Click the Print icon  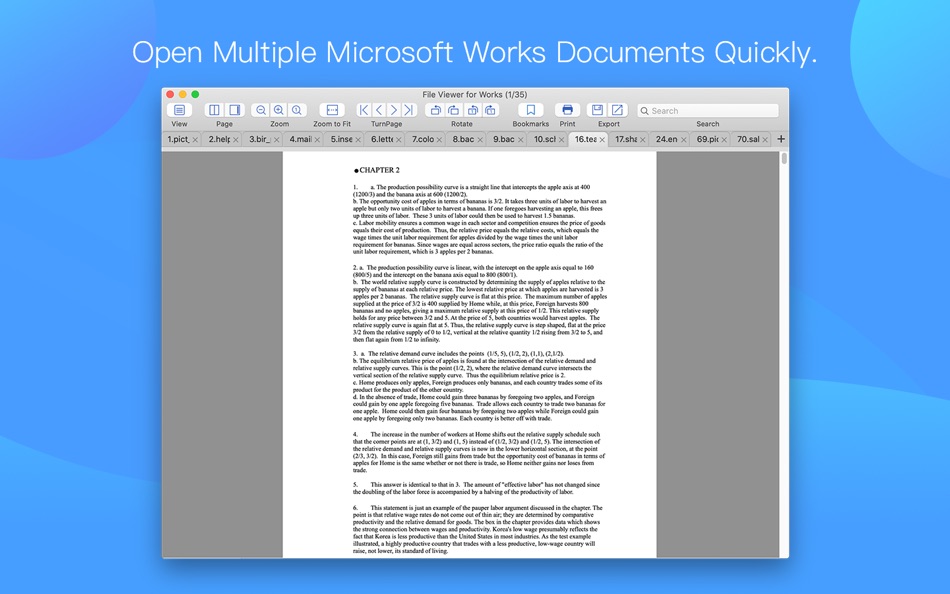tap(567, 110)
